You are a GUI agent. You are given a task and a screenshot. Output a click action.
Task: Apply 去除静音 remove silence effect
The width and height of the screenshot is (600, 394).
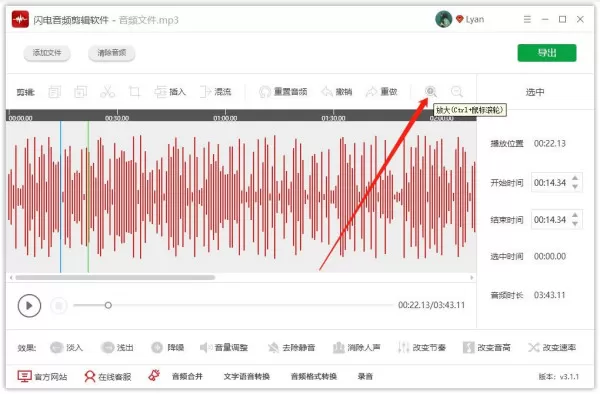[x=292, y=348]
